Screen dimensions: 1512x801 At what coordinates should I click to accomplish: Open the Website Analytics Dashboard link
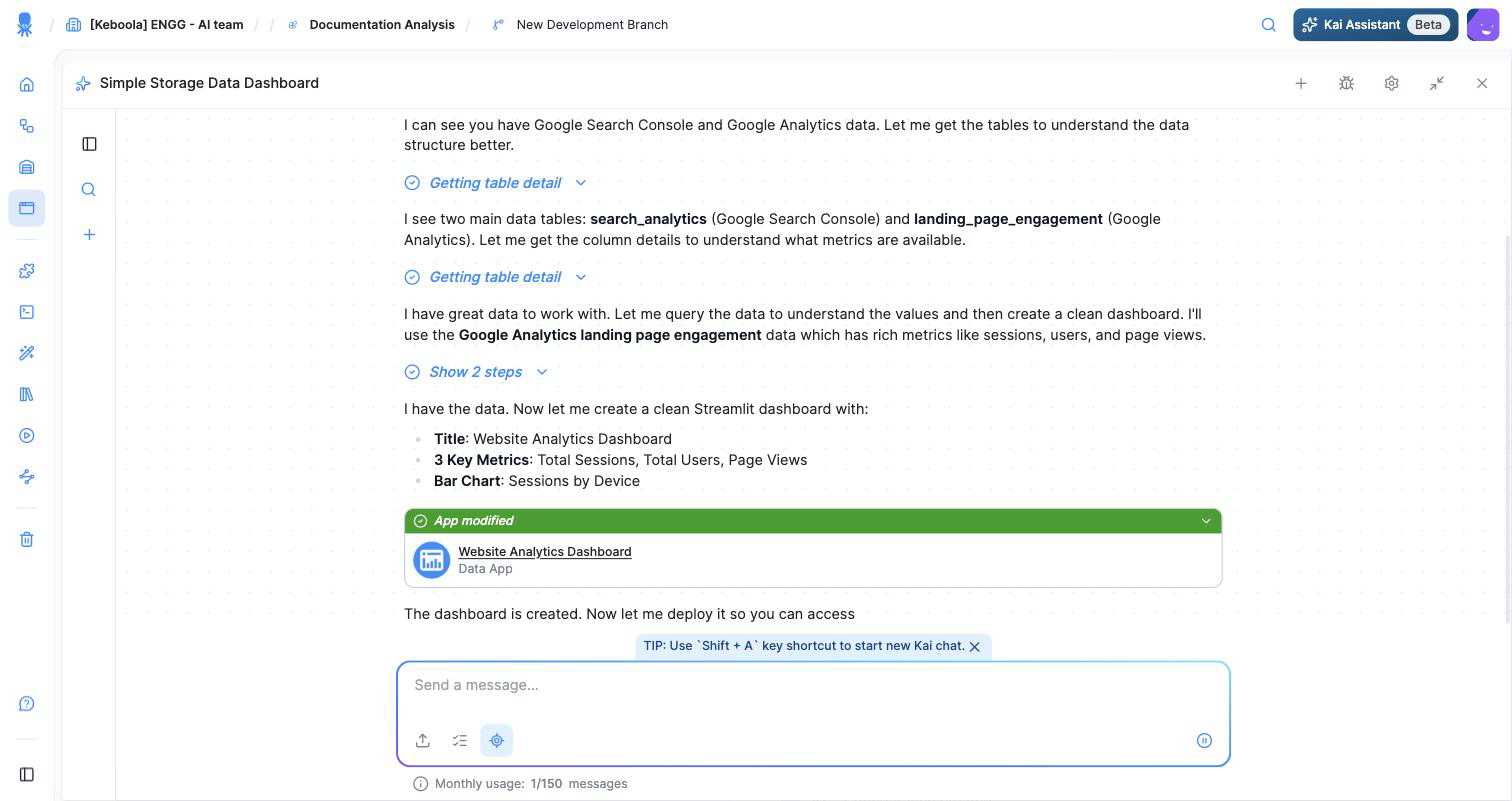tap(545, 552)
